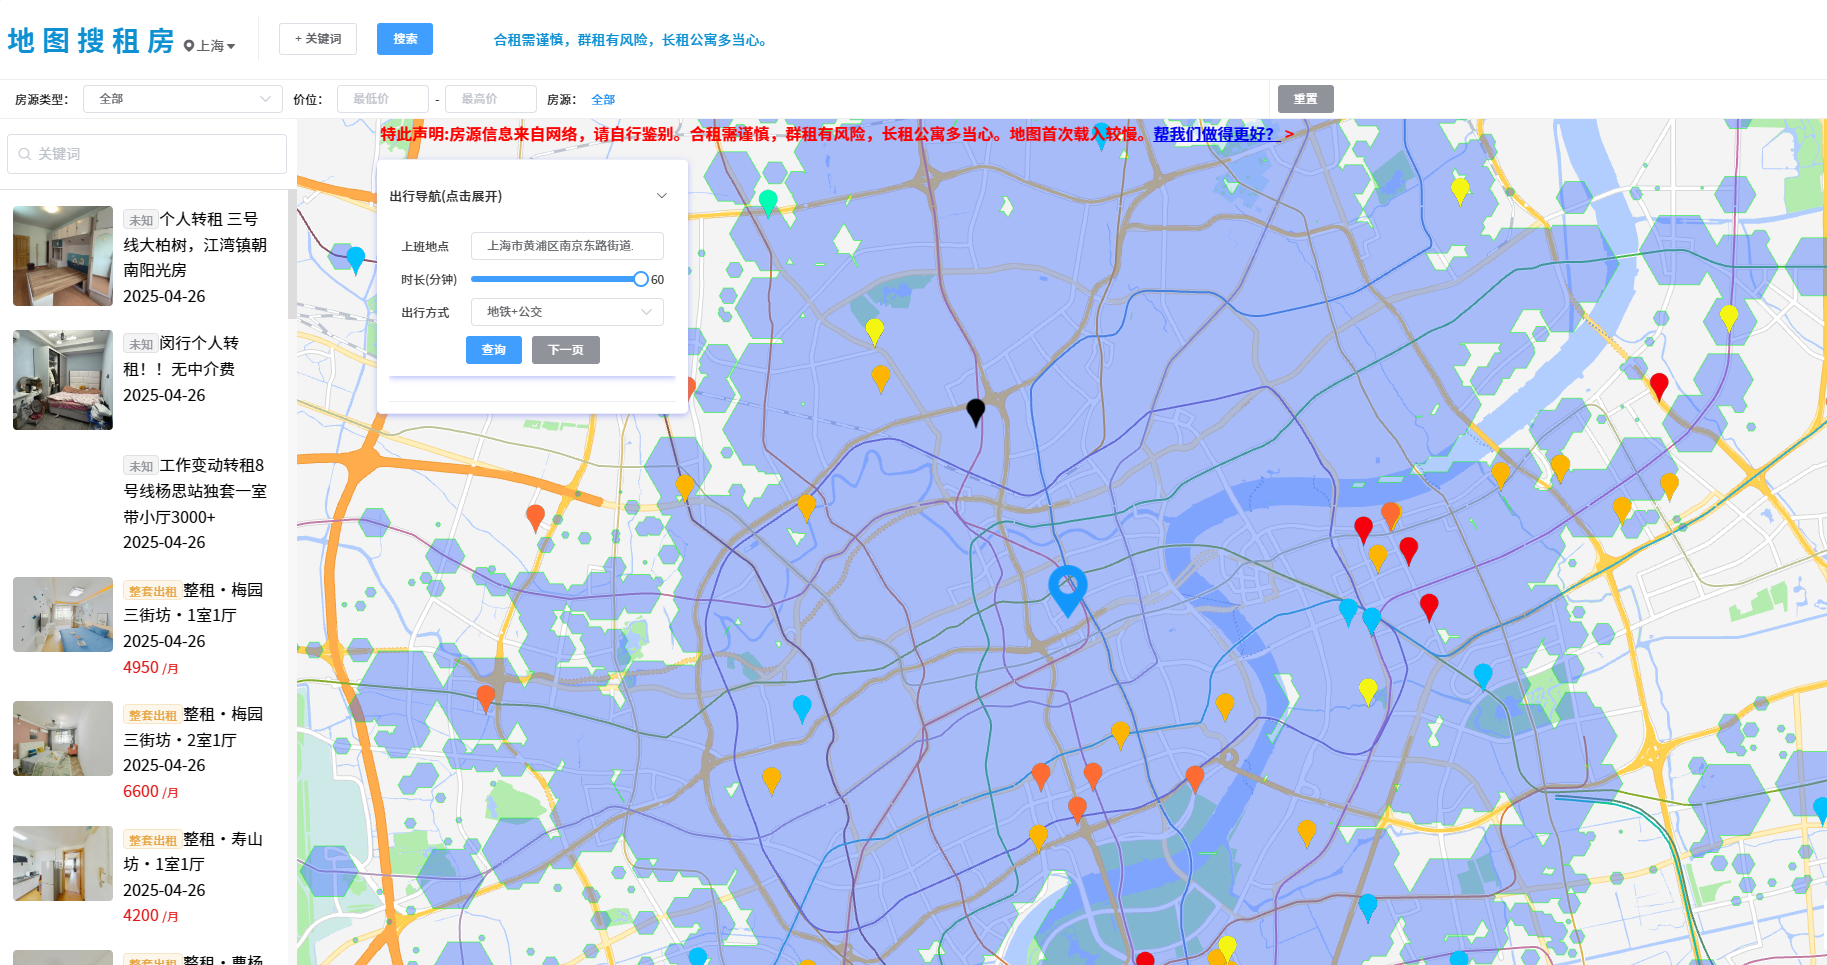Click the 下一页 button
Image resolution: width=1827 pixels, height=965 pixels.
(x=566, y=350)
